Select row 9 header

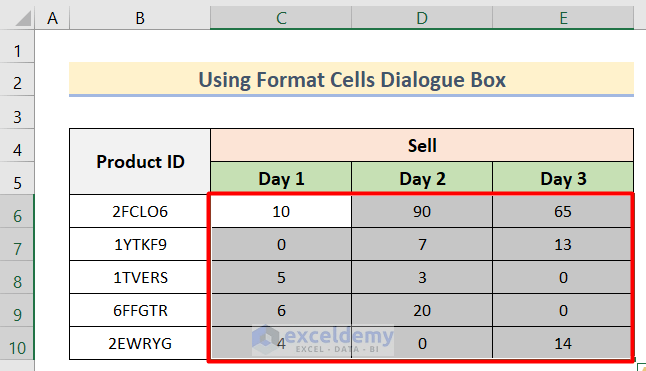[17, 310]
